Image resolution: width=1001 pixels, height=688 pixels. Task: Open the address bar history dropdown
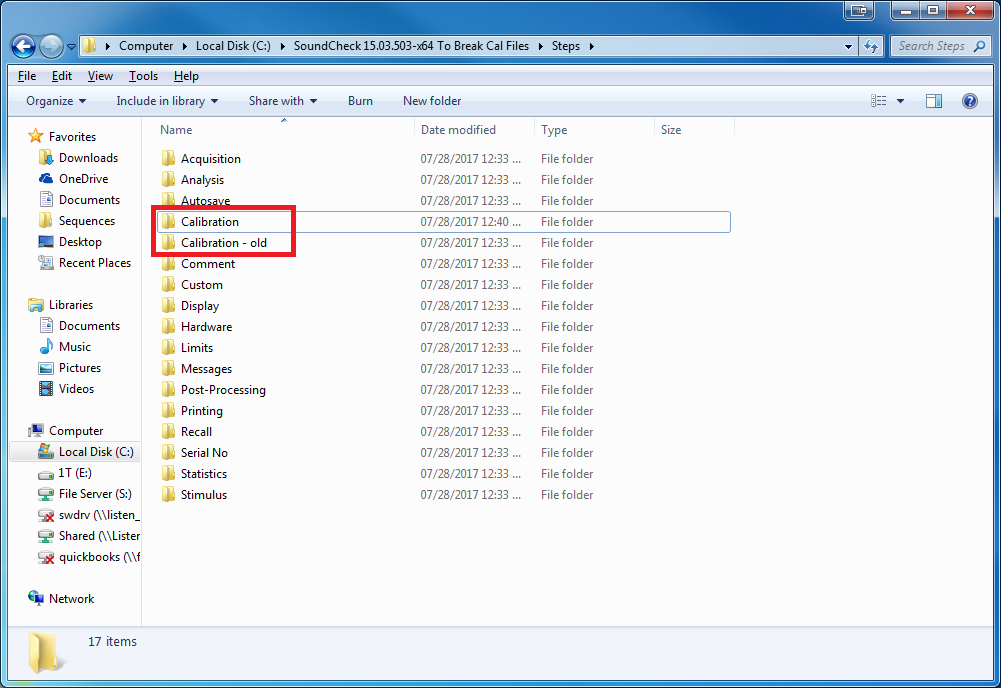click(x=848, y=47)
